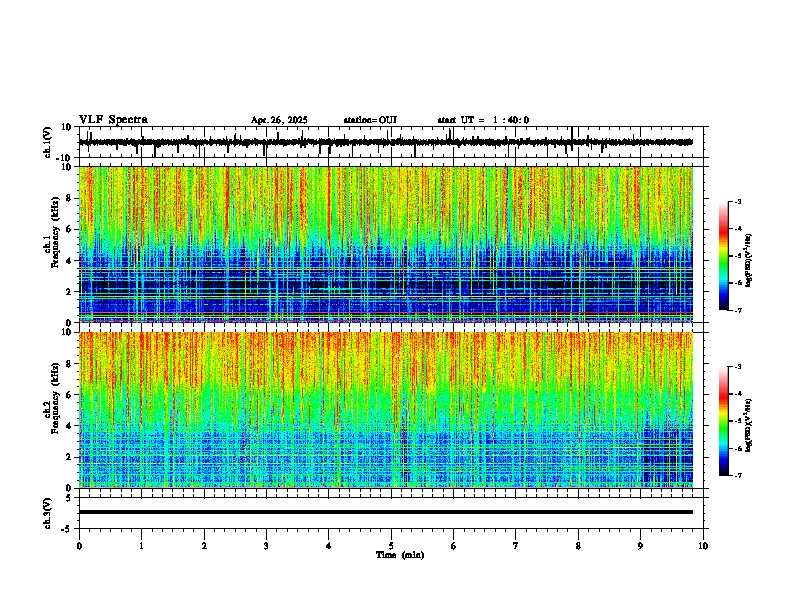Image resolution: width=792 pixels, height=612 pixels.
Task: Click time axis tick label '10'
Action: tap(703, 546)
